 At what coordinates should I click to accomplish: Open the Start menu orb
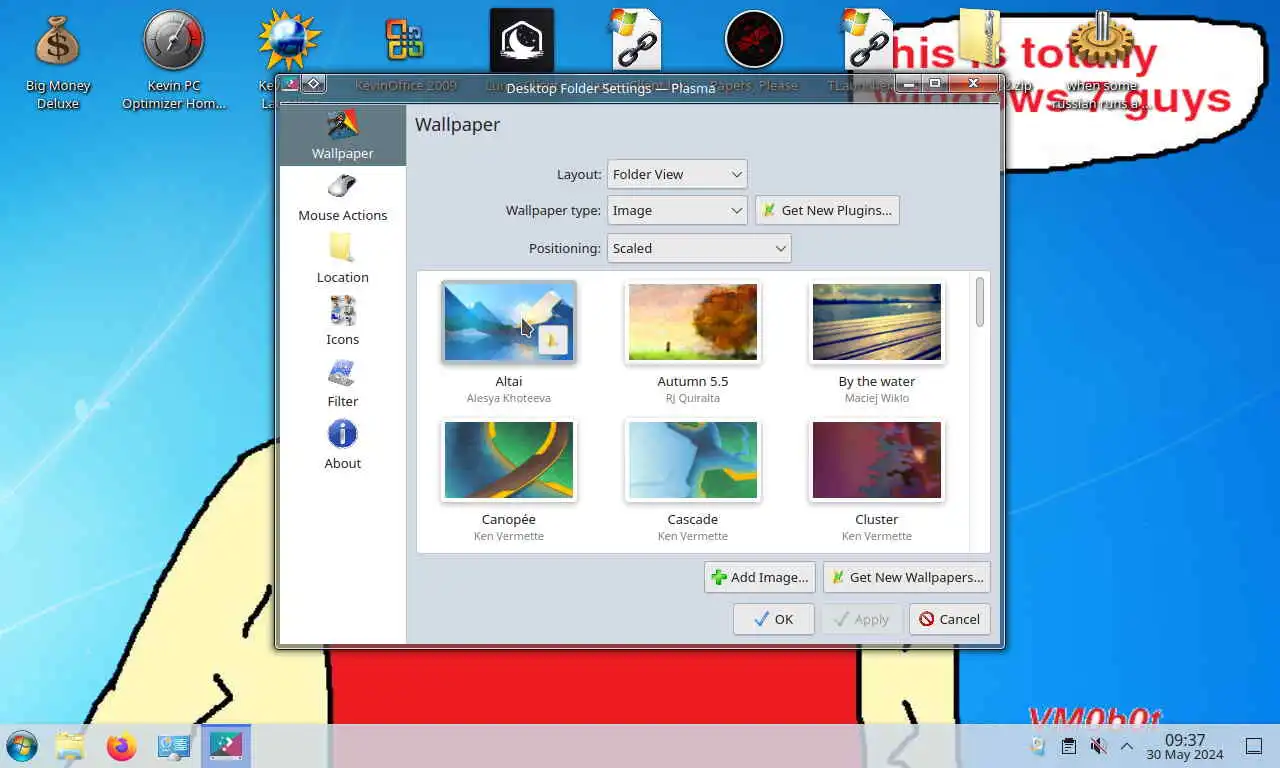21,746
